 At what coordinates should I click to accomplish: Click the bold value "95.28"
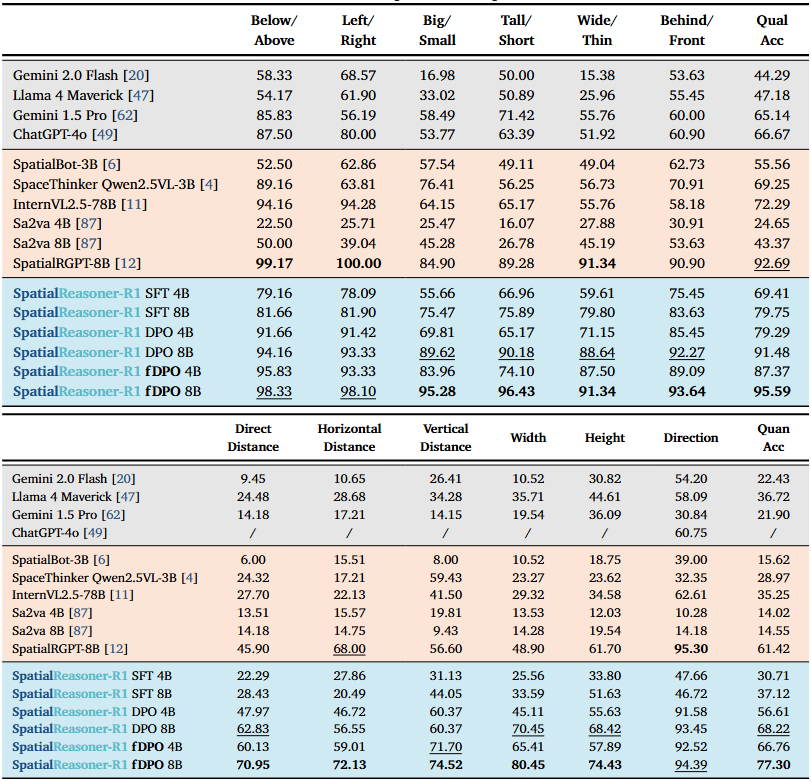(x=437, y=392)
